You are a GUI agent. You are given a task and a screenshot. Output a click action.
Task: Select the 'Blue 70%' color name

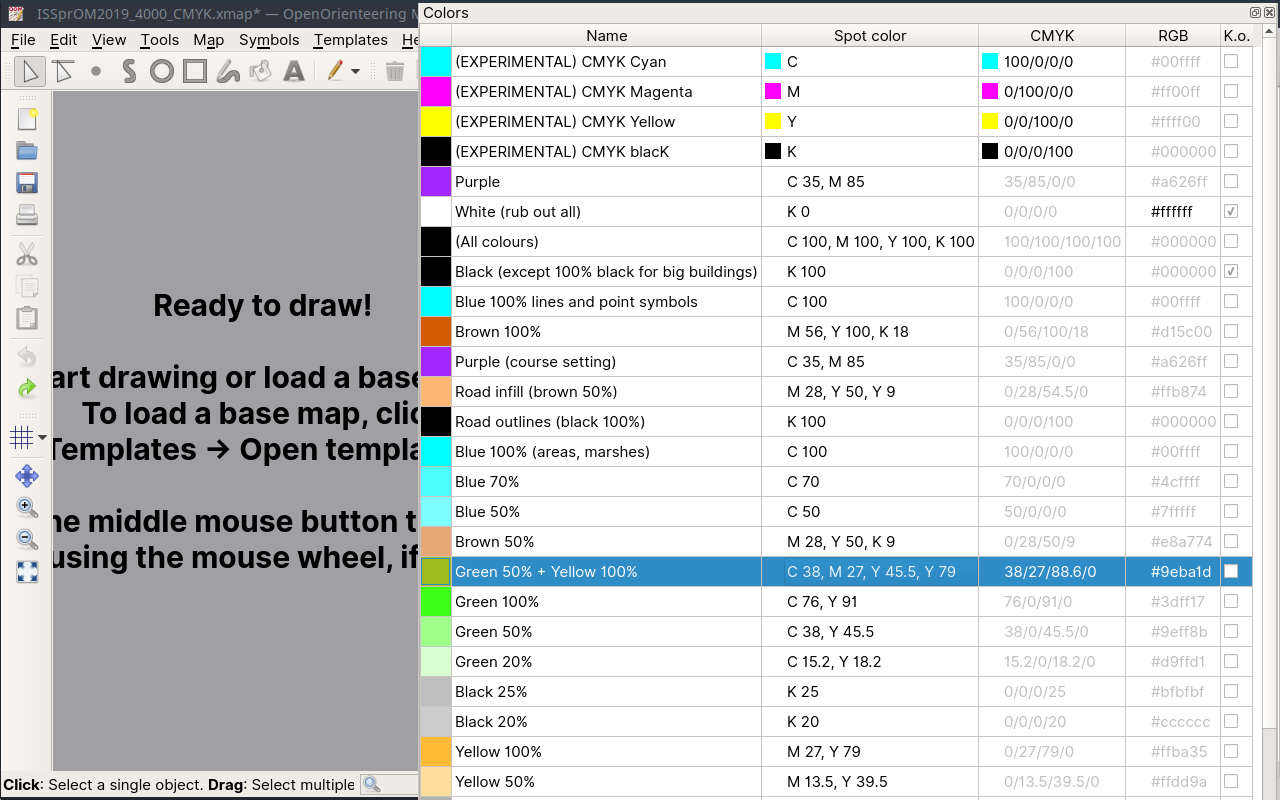point(487,481)
